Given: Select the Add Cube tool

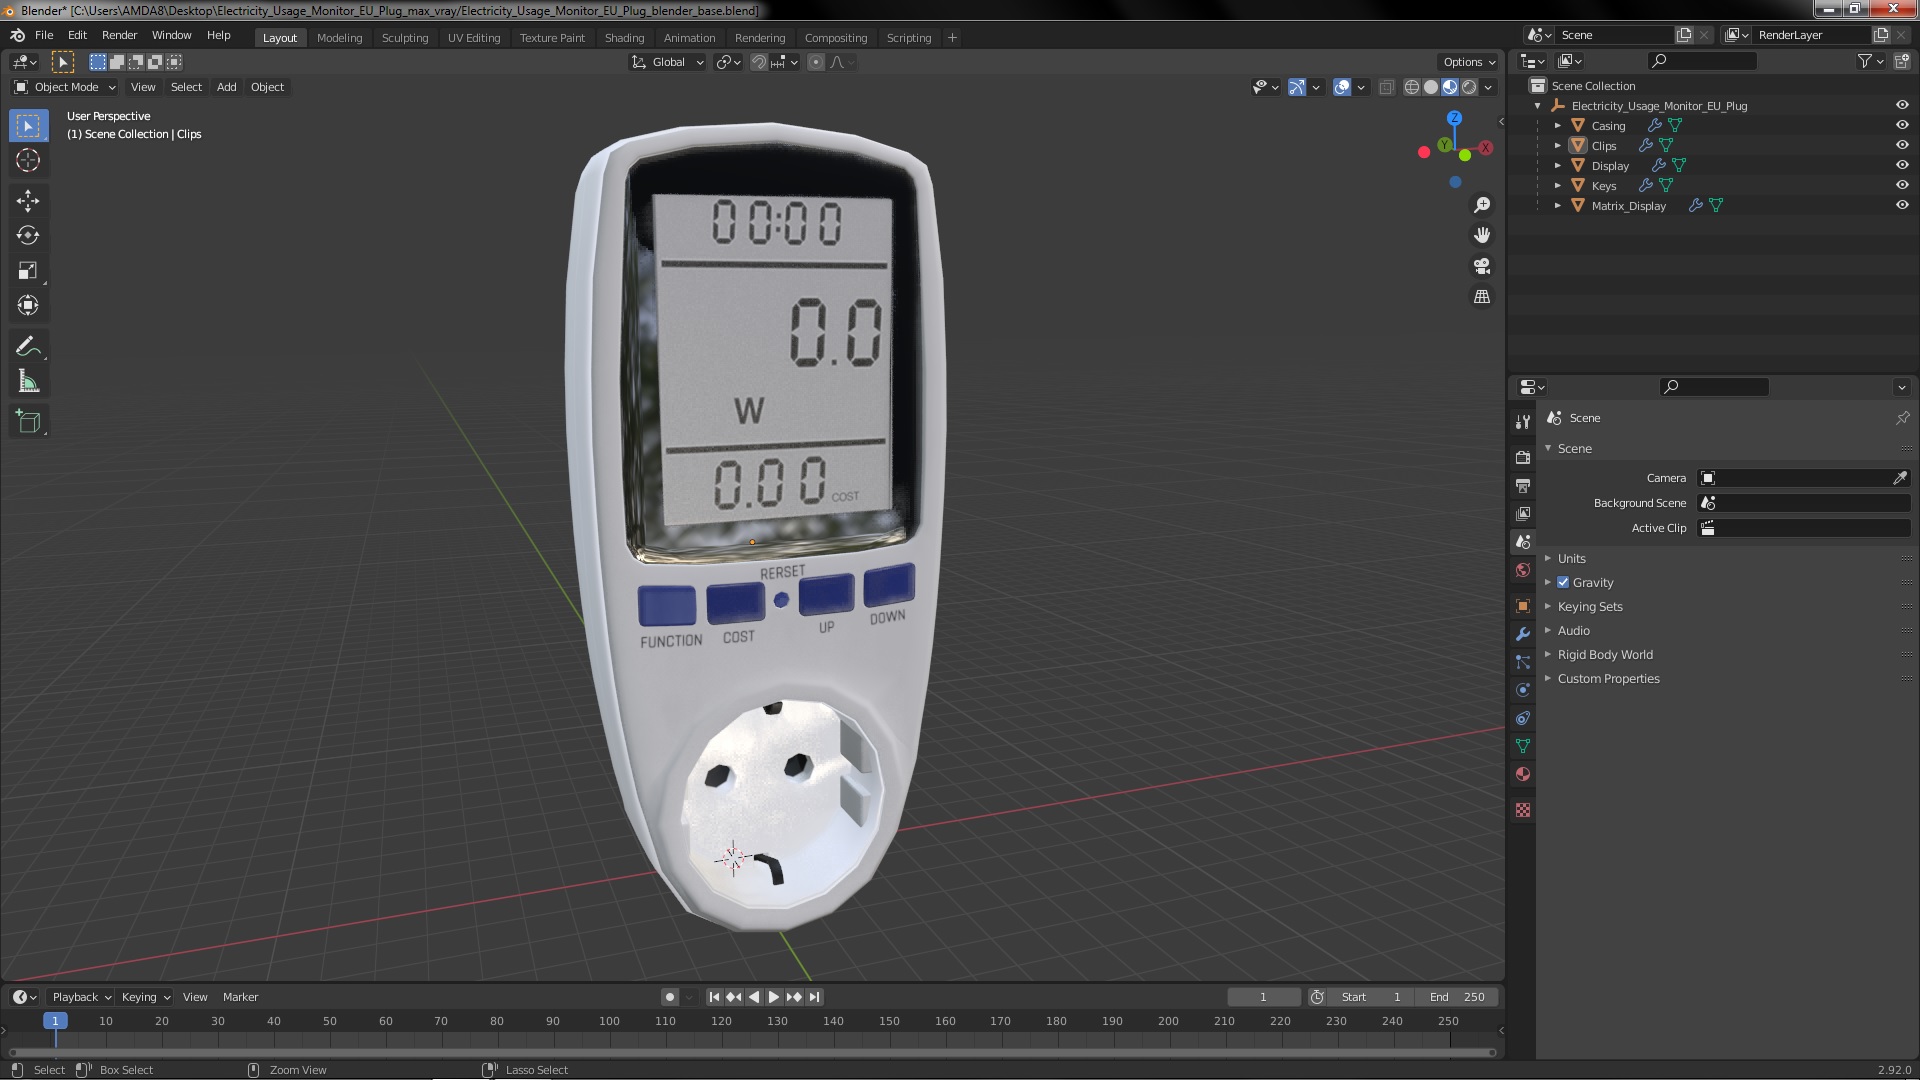Looking at the screenshot, I should [28, 421].
